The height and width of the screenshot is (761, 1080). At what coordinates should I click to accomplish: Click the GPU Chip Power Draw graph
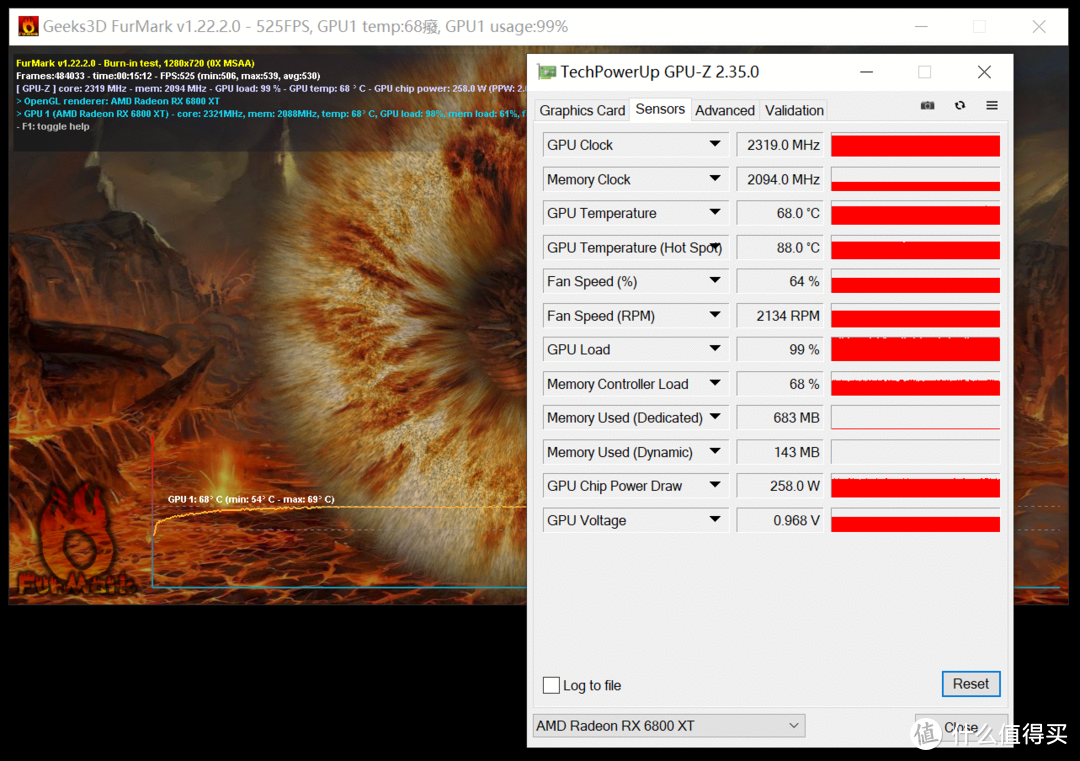[x=915, y=486]
